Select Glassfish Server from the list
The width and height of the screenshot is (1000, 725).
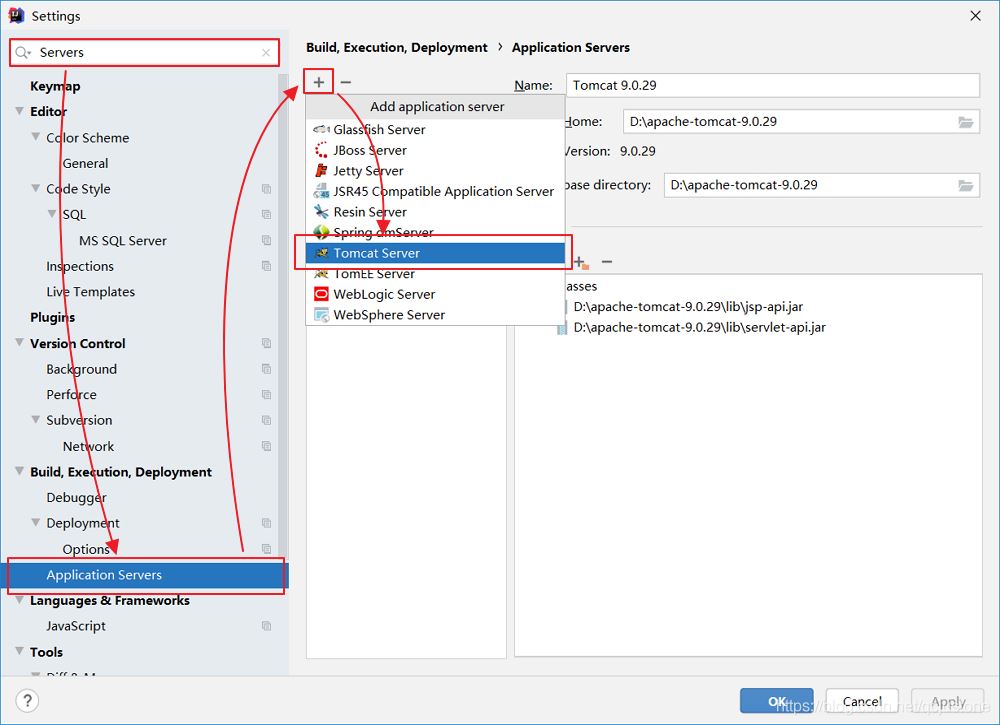[379, 130]
